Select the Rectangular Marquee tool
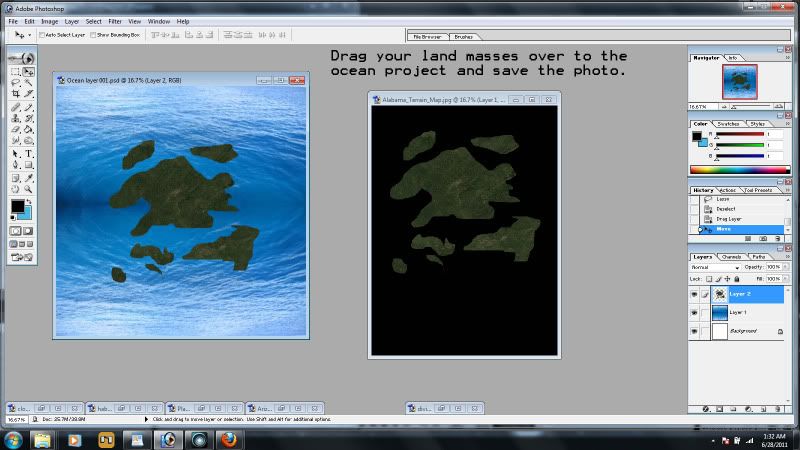 (x=15, y=72)
